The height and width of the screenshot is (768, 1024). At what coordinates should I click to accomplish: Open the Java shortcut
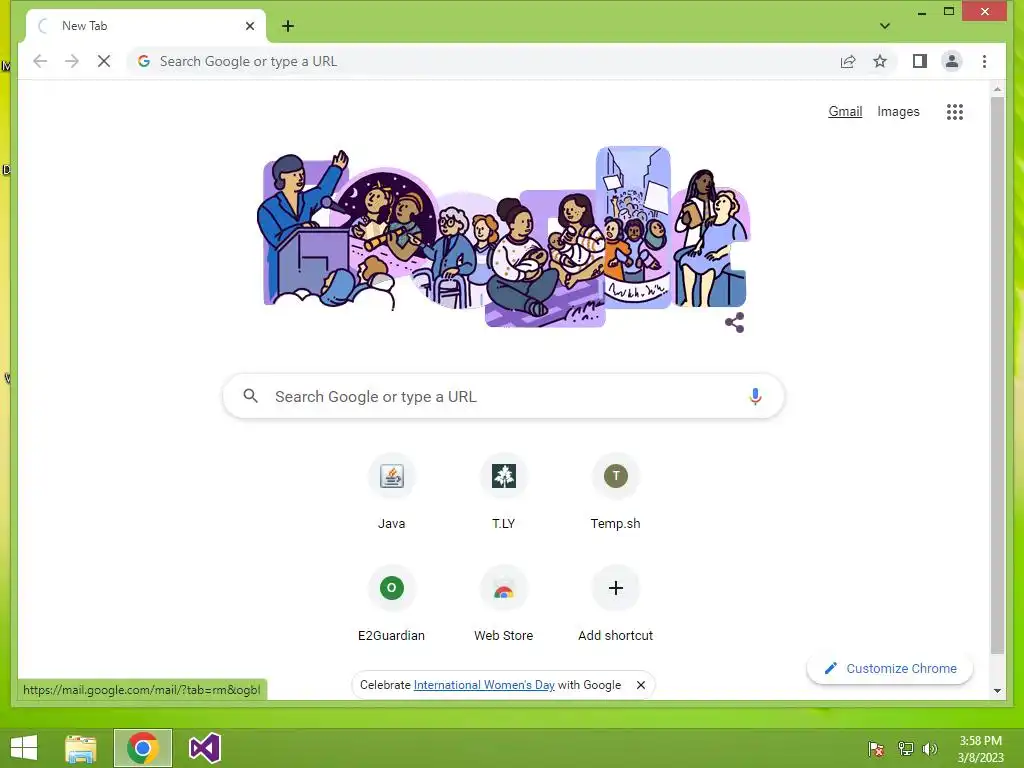tap(391, 492)
